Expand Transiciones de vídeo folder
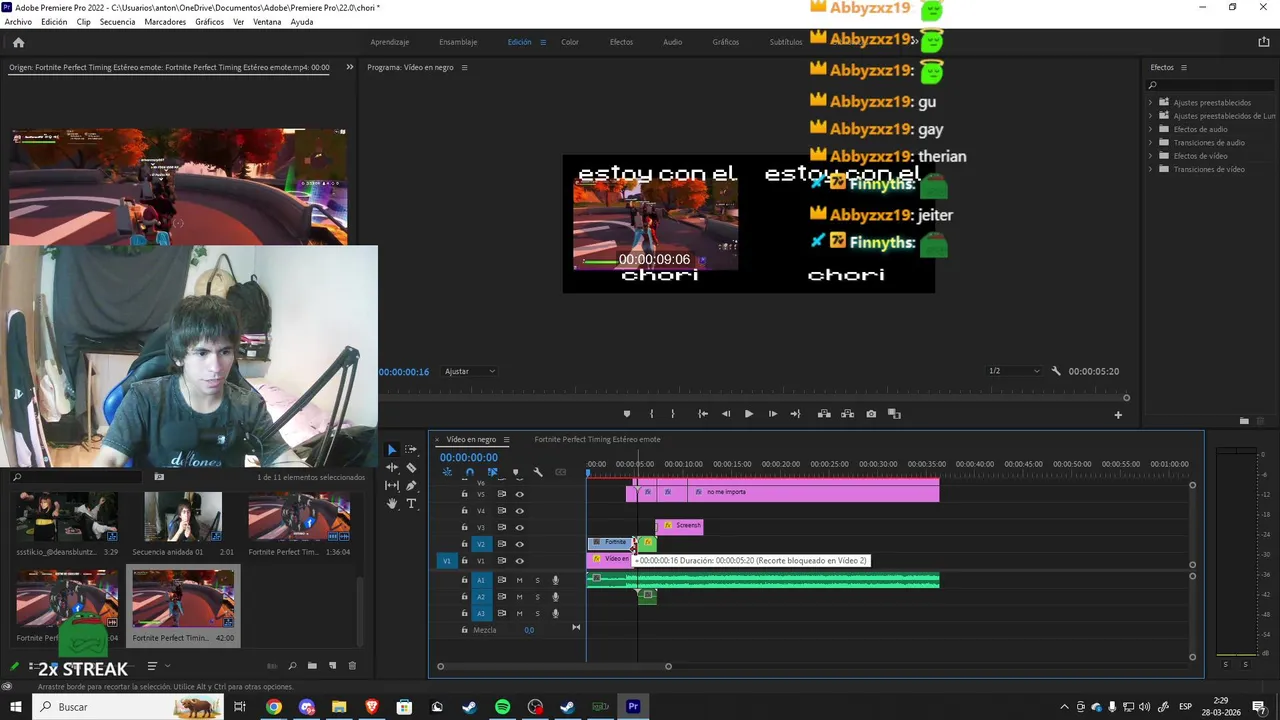 [1150, 169]
